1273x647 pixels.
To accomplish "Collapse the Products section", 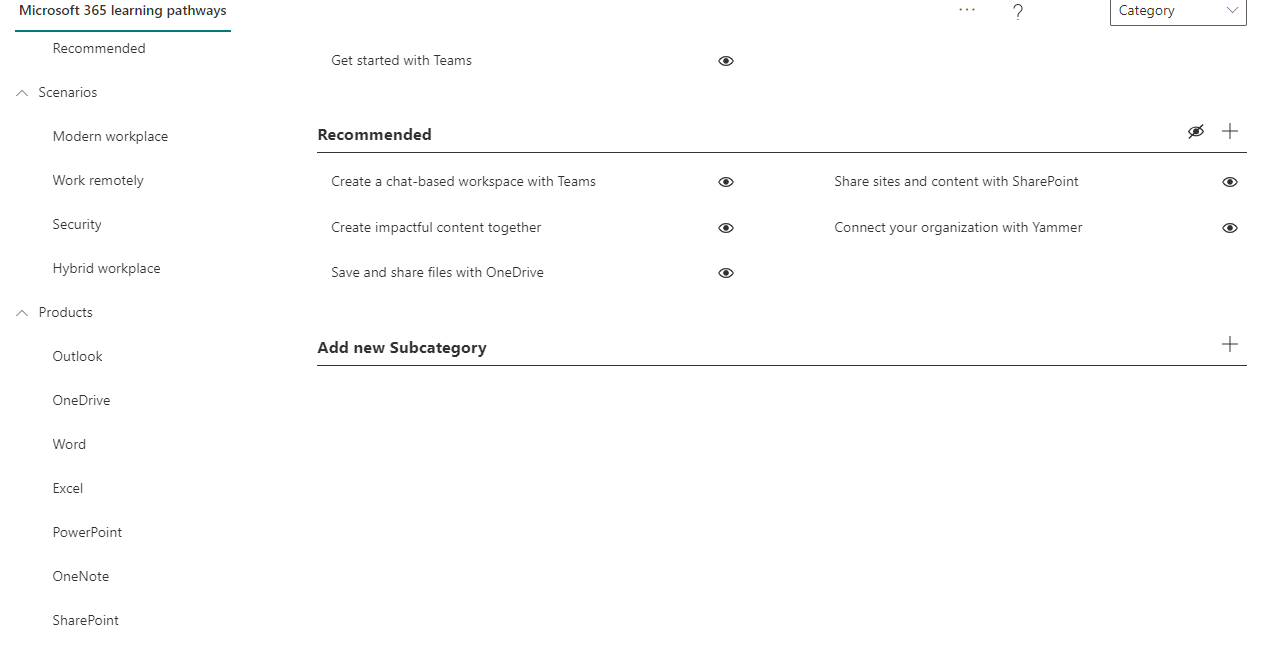I will coord(22,312).
